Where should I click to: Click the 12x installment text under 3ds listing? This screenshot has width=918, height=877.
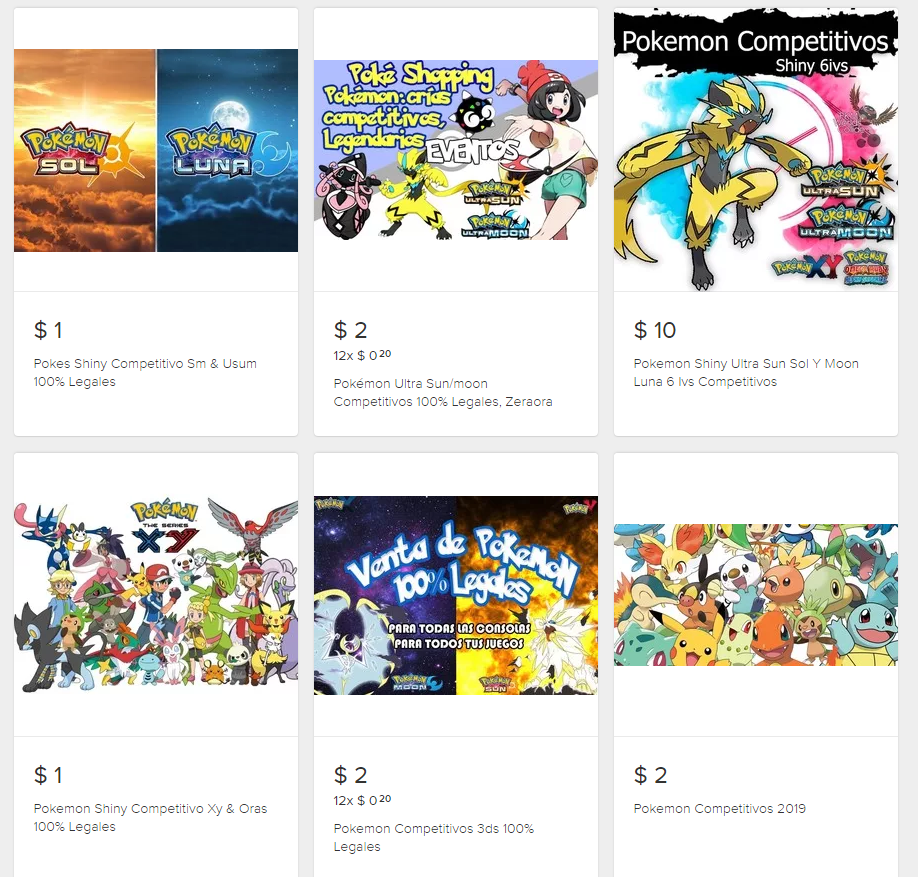(362, 800)
